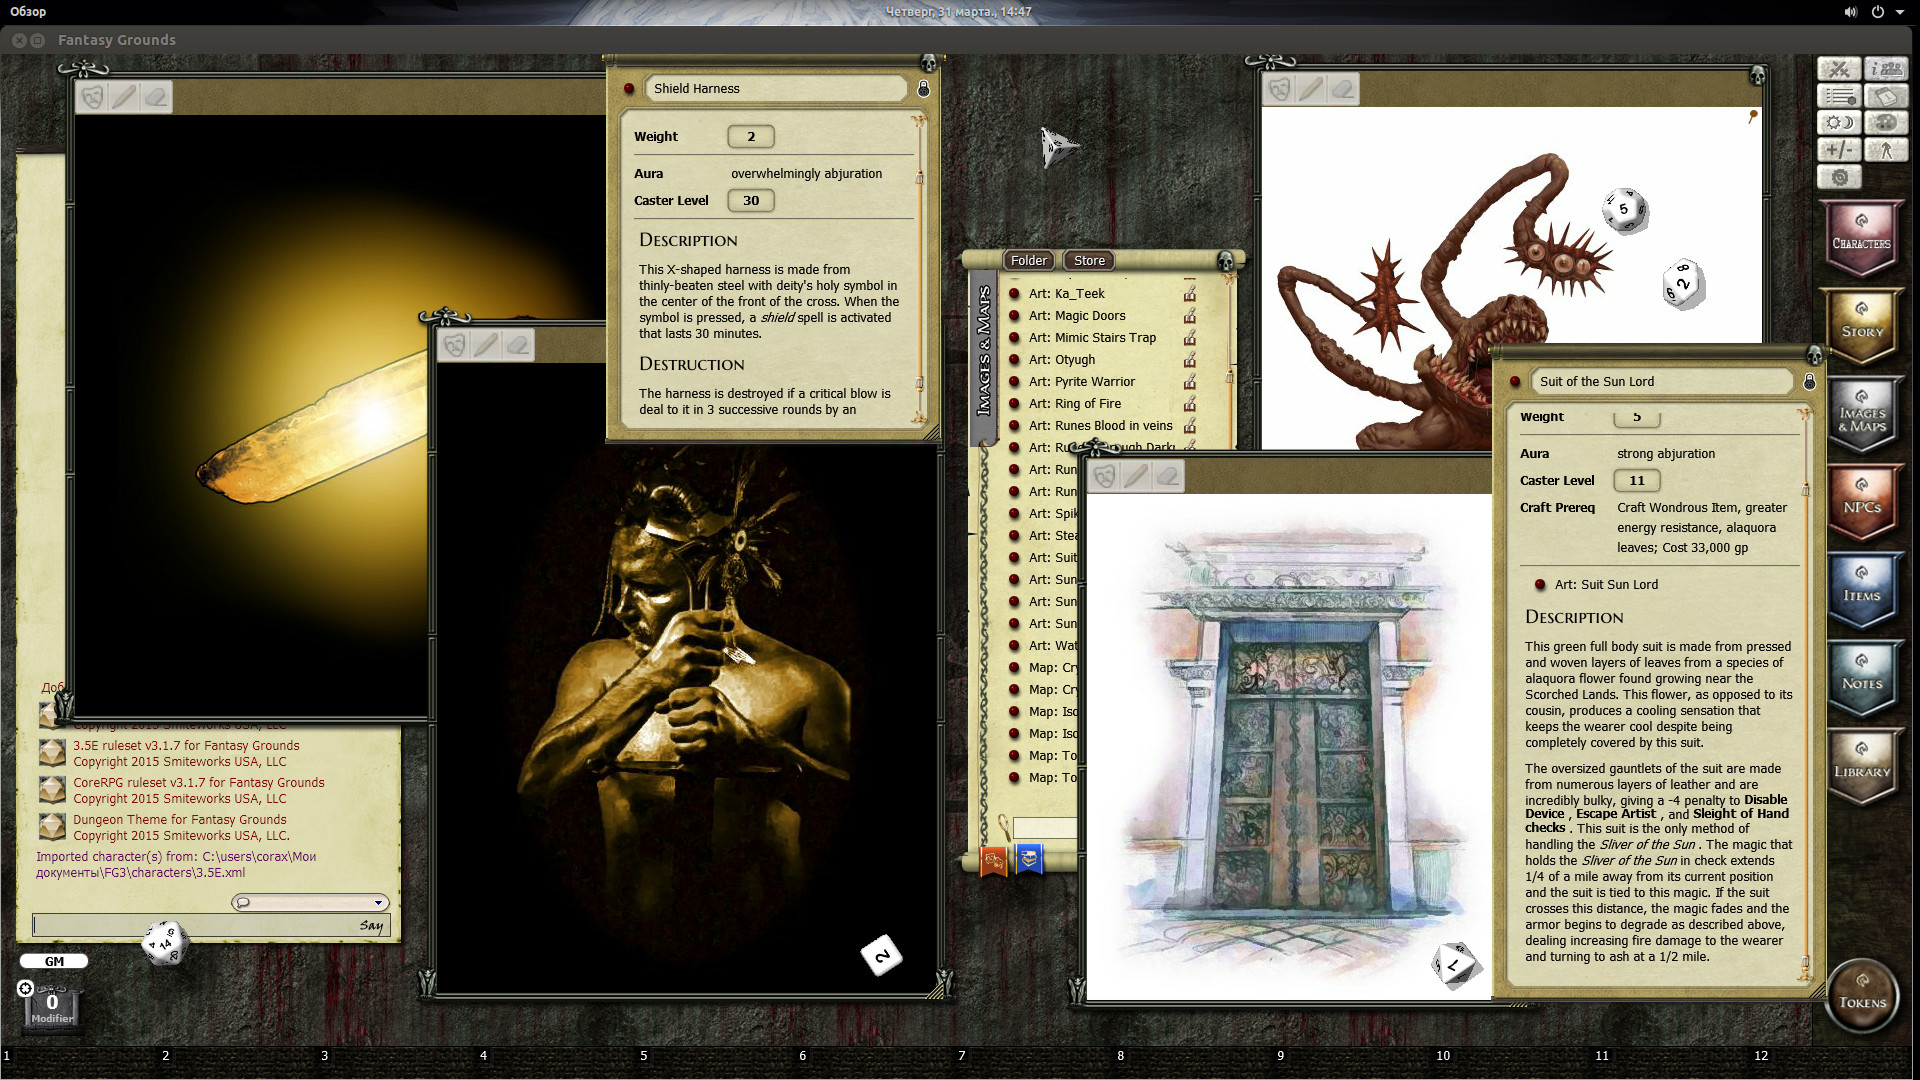Open the Options gear button
The height and width of the screenshot is (1080, 1920).
point(1839,177)
